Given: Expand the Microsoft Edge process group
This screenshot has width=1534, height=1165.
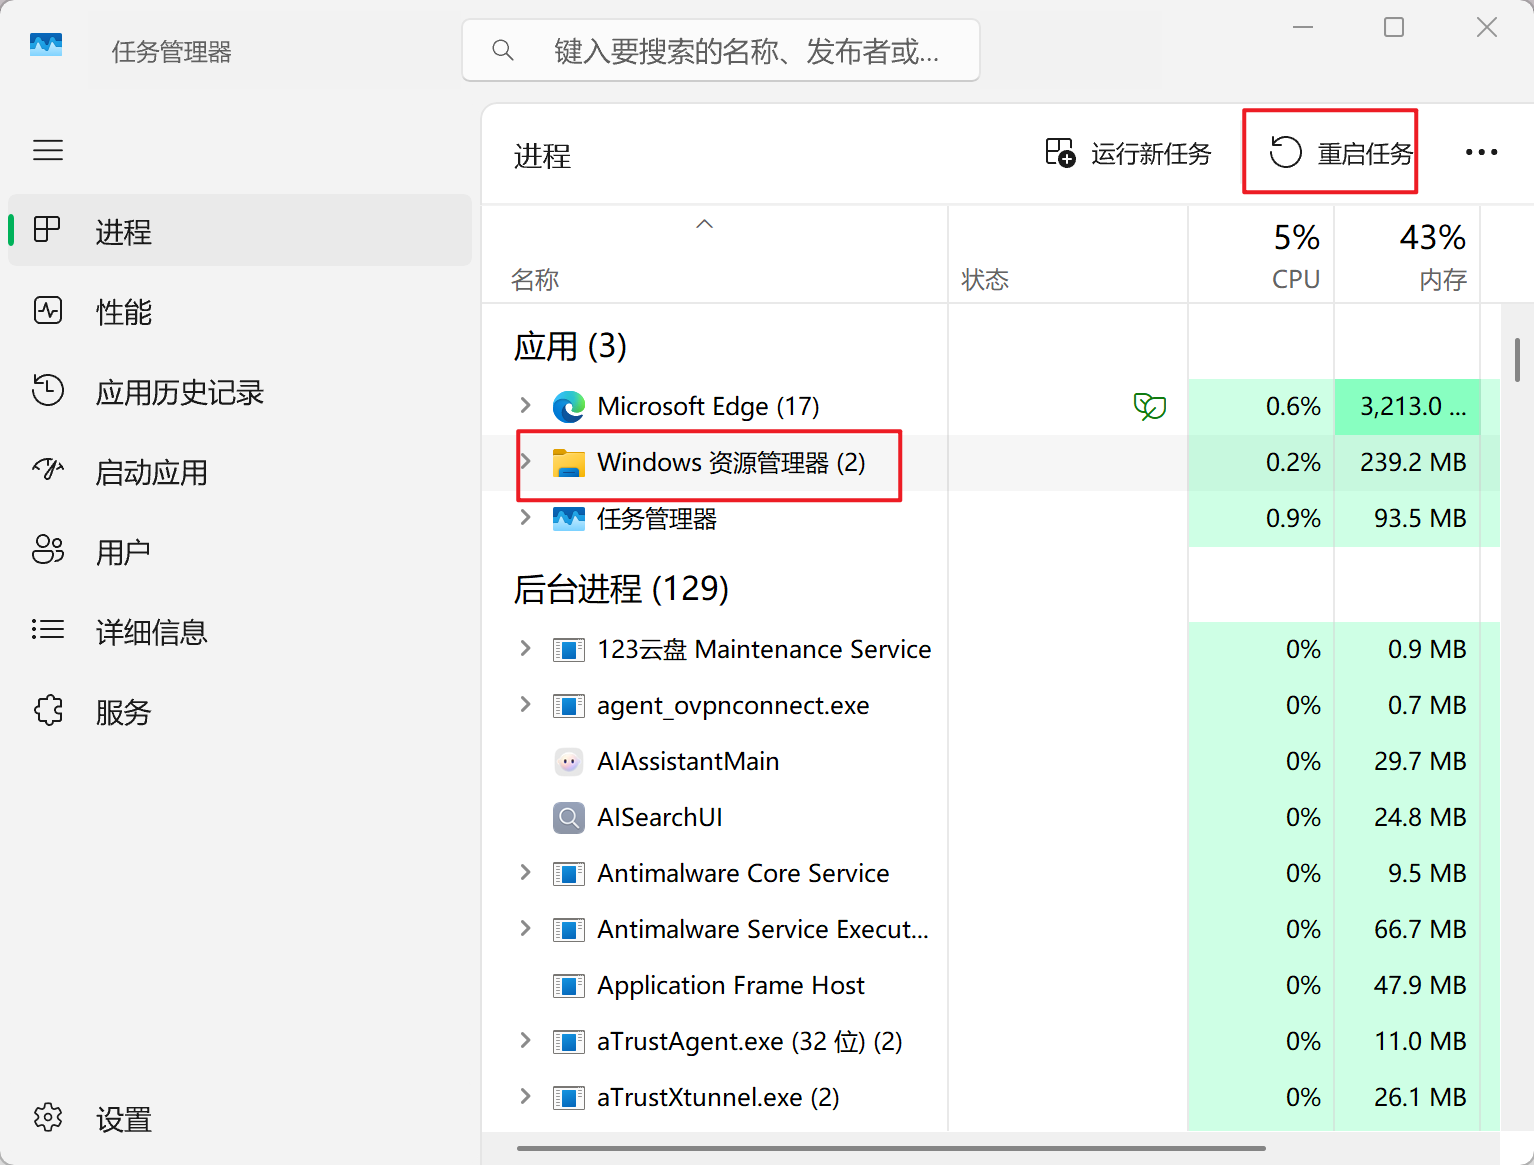Looking at the screenshot, I should 525,405.
